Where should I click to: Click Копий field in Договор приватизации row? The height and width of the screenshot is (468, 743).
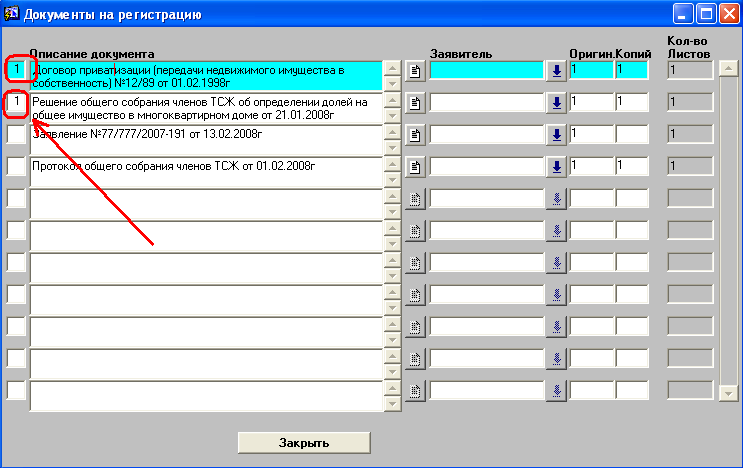pyautogui.click(x=632, y=70)
